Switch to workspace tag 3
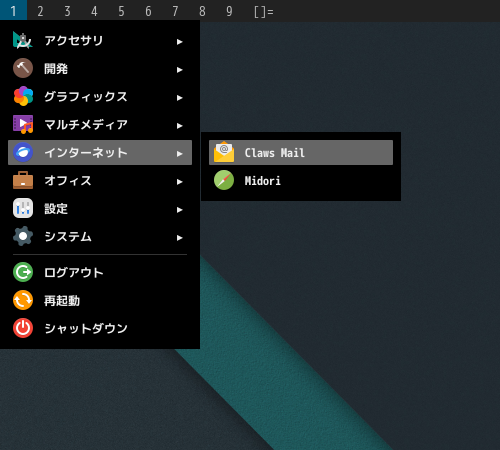Image resolution: width=500 pixels, height=450 pixels. click(x=67, y=11)
